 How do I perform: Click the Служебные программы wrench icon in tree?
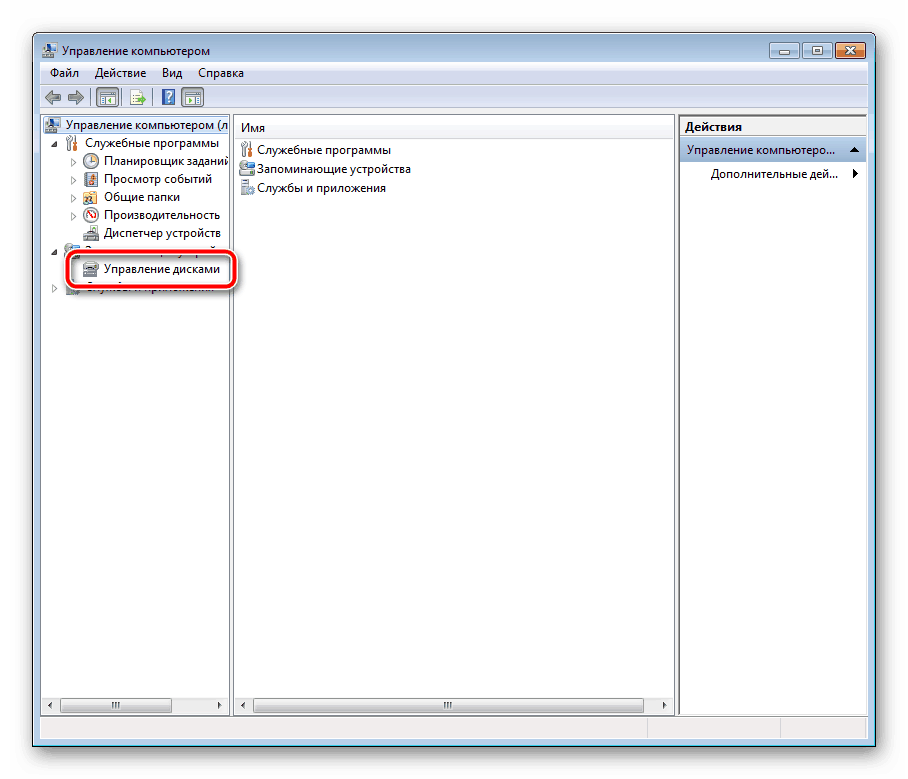[72, 143]
